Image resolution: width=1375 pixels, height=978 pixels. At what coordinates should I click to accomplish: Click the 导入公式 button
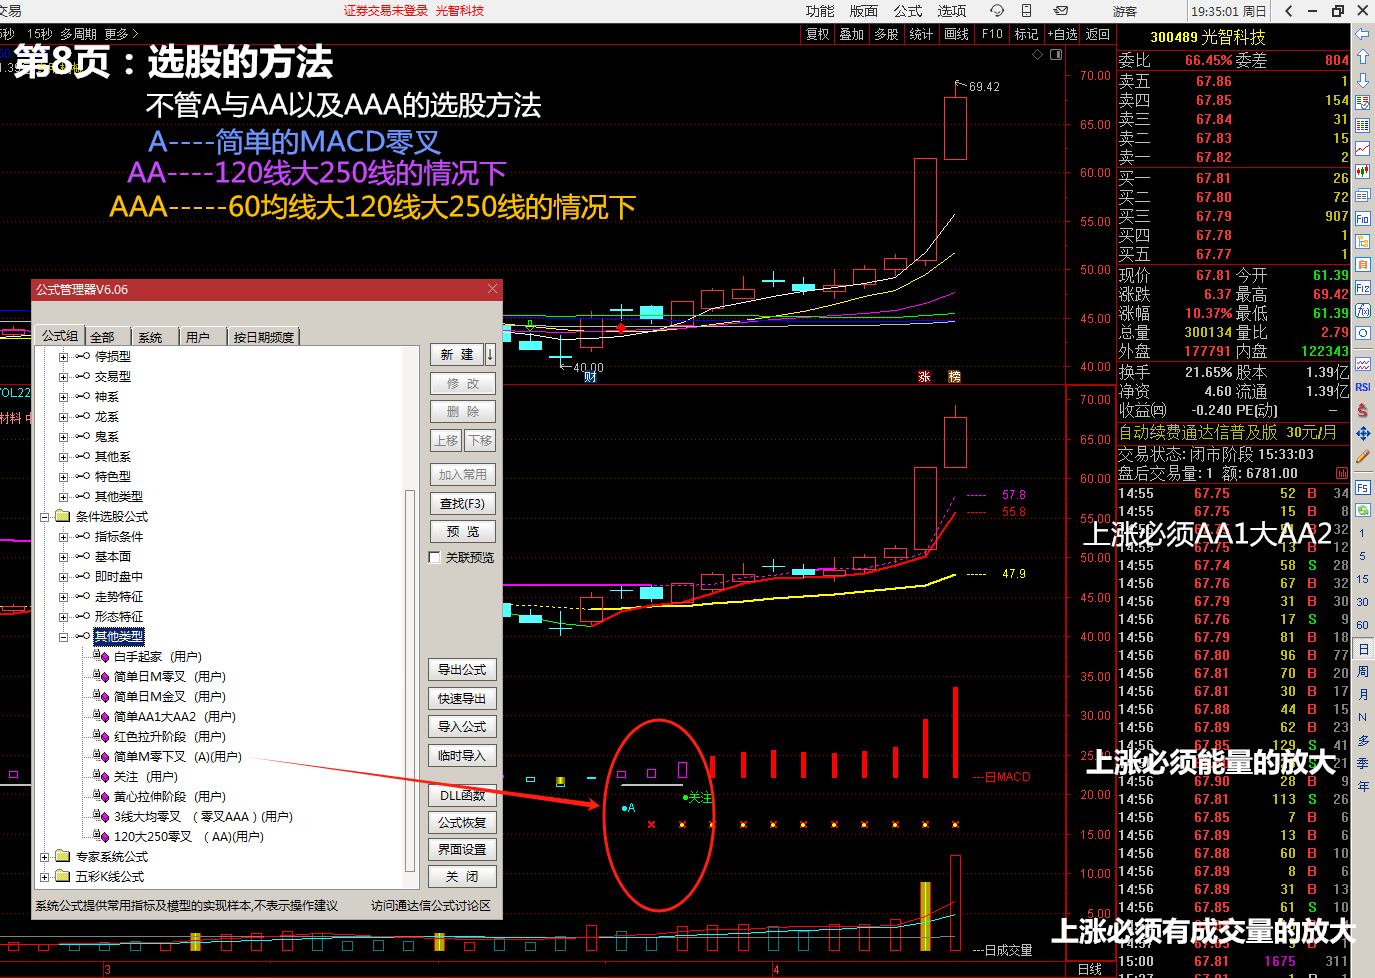(x=463, y=726)
